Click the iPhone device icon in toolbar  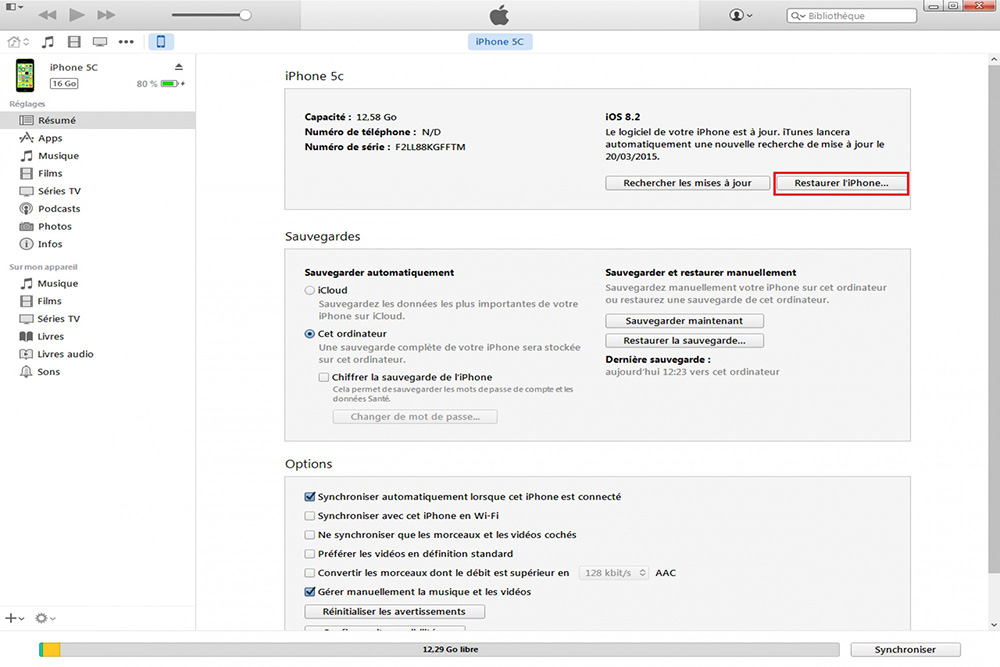[160, 42]
